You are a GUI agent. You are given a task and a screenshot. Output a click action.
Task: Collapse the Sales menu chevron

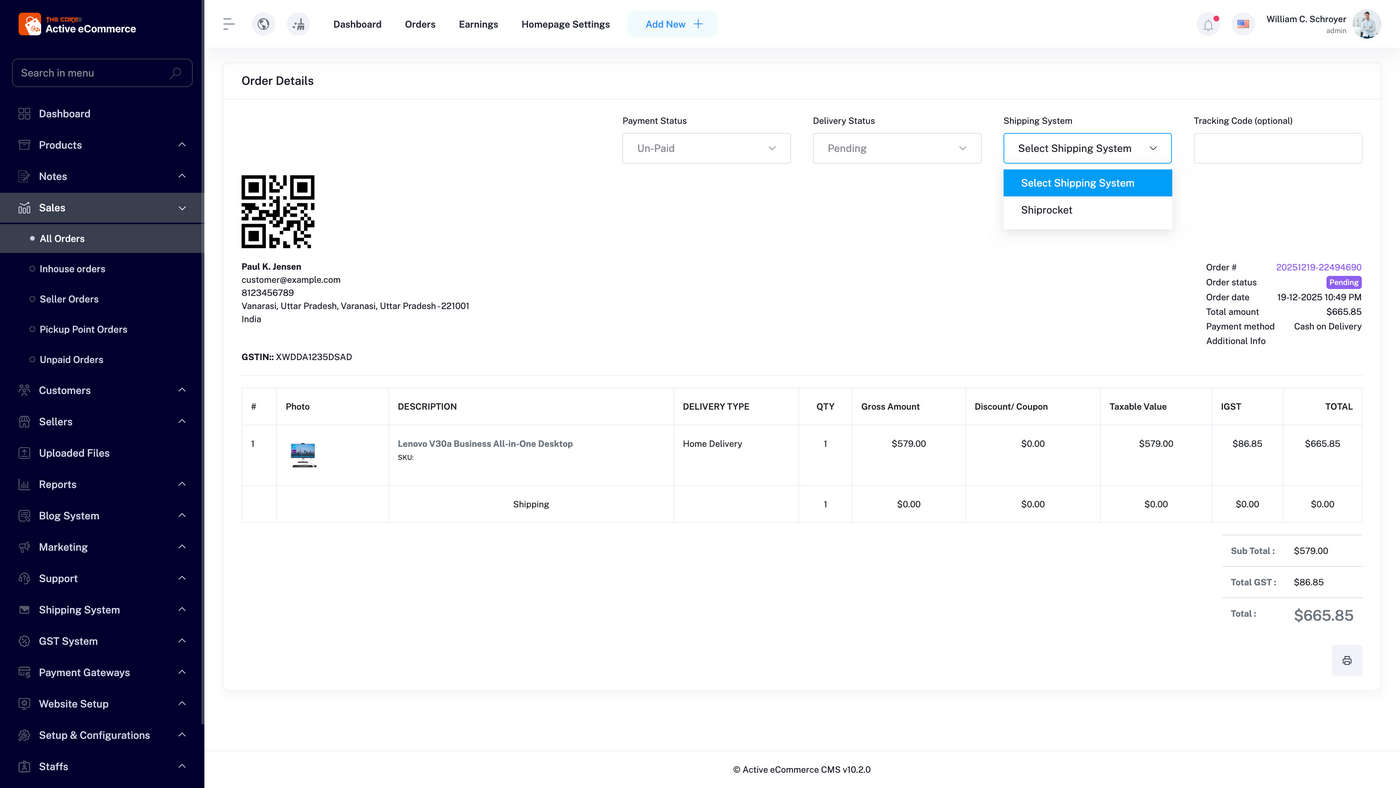(182, 208)
